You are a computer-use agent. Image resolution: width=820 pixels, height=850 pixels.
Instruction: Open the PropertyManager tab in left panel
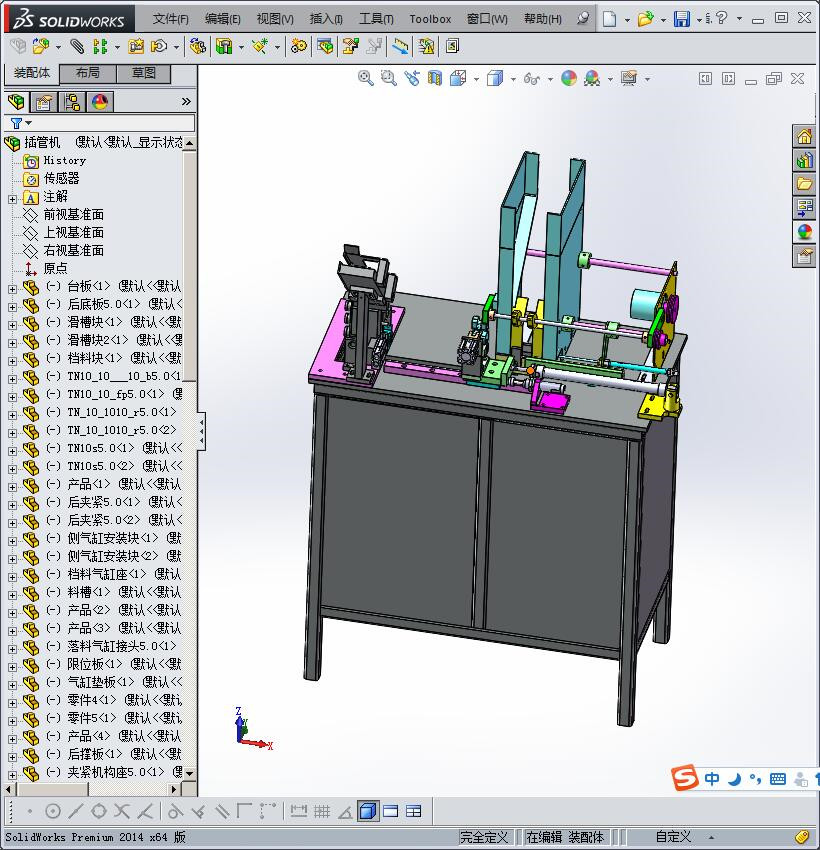(45, 101)
